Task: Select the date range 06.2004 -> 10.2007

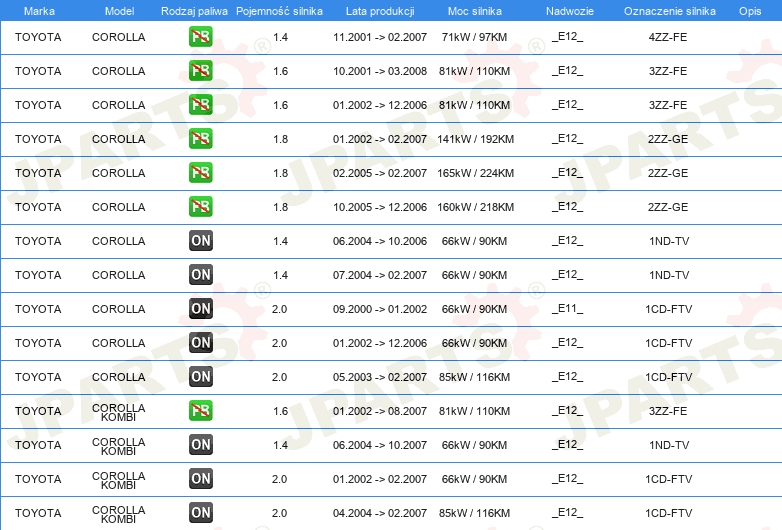Action: click(x=380, y=445)
